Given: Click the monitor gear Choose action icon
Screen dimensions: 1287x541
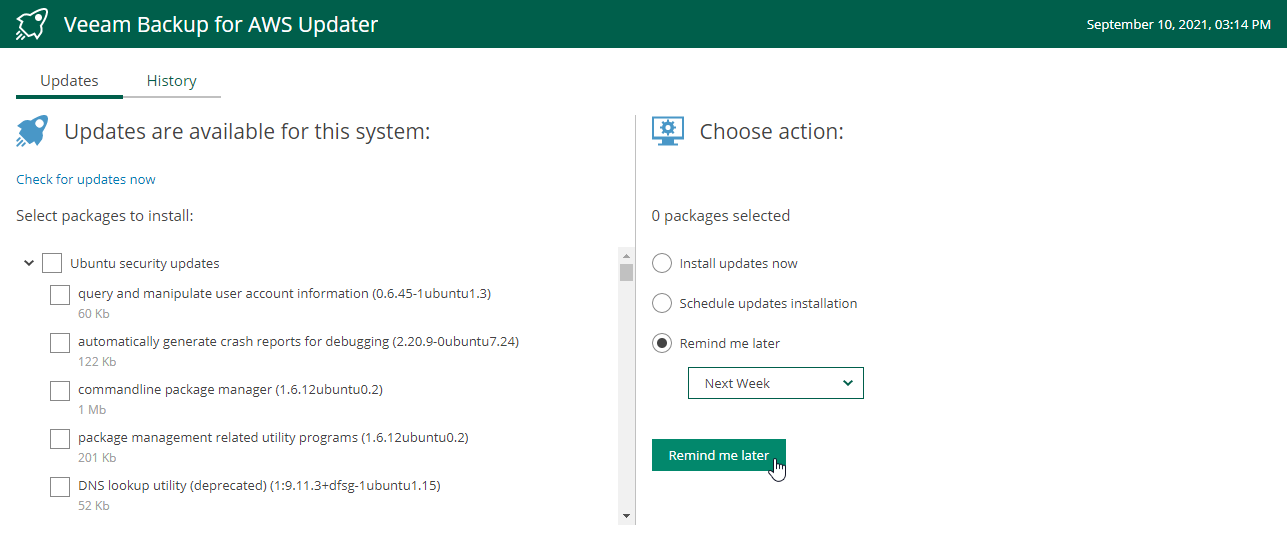Looking at the screenshot, I should point(668,131).
